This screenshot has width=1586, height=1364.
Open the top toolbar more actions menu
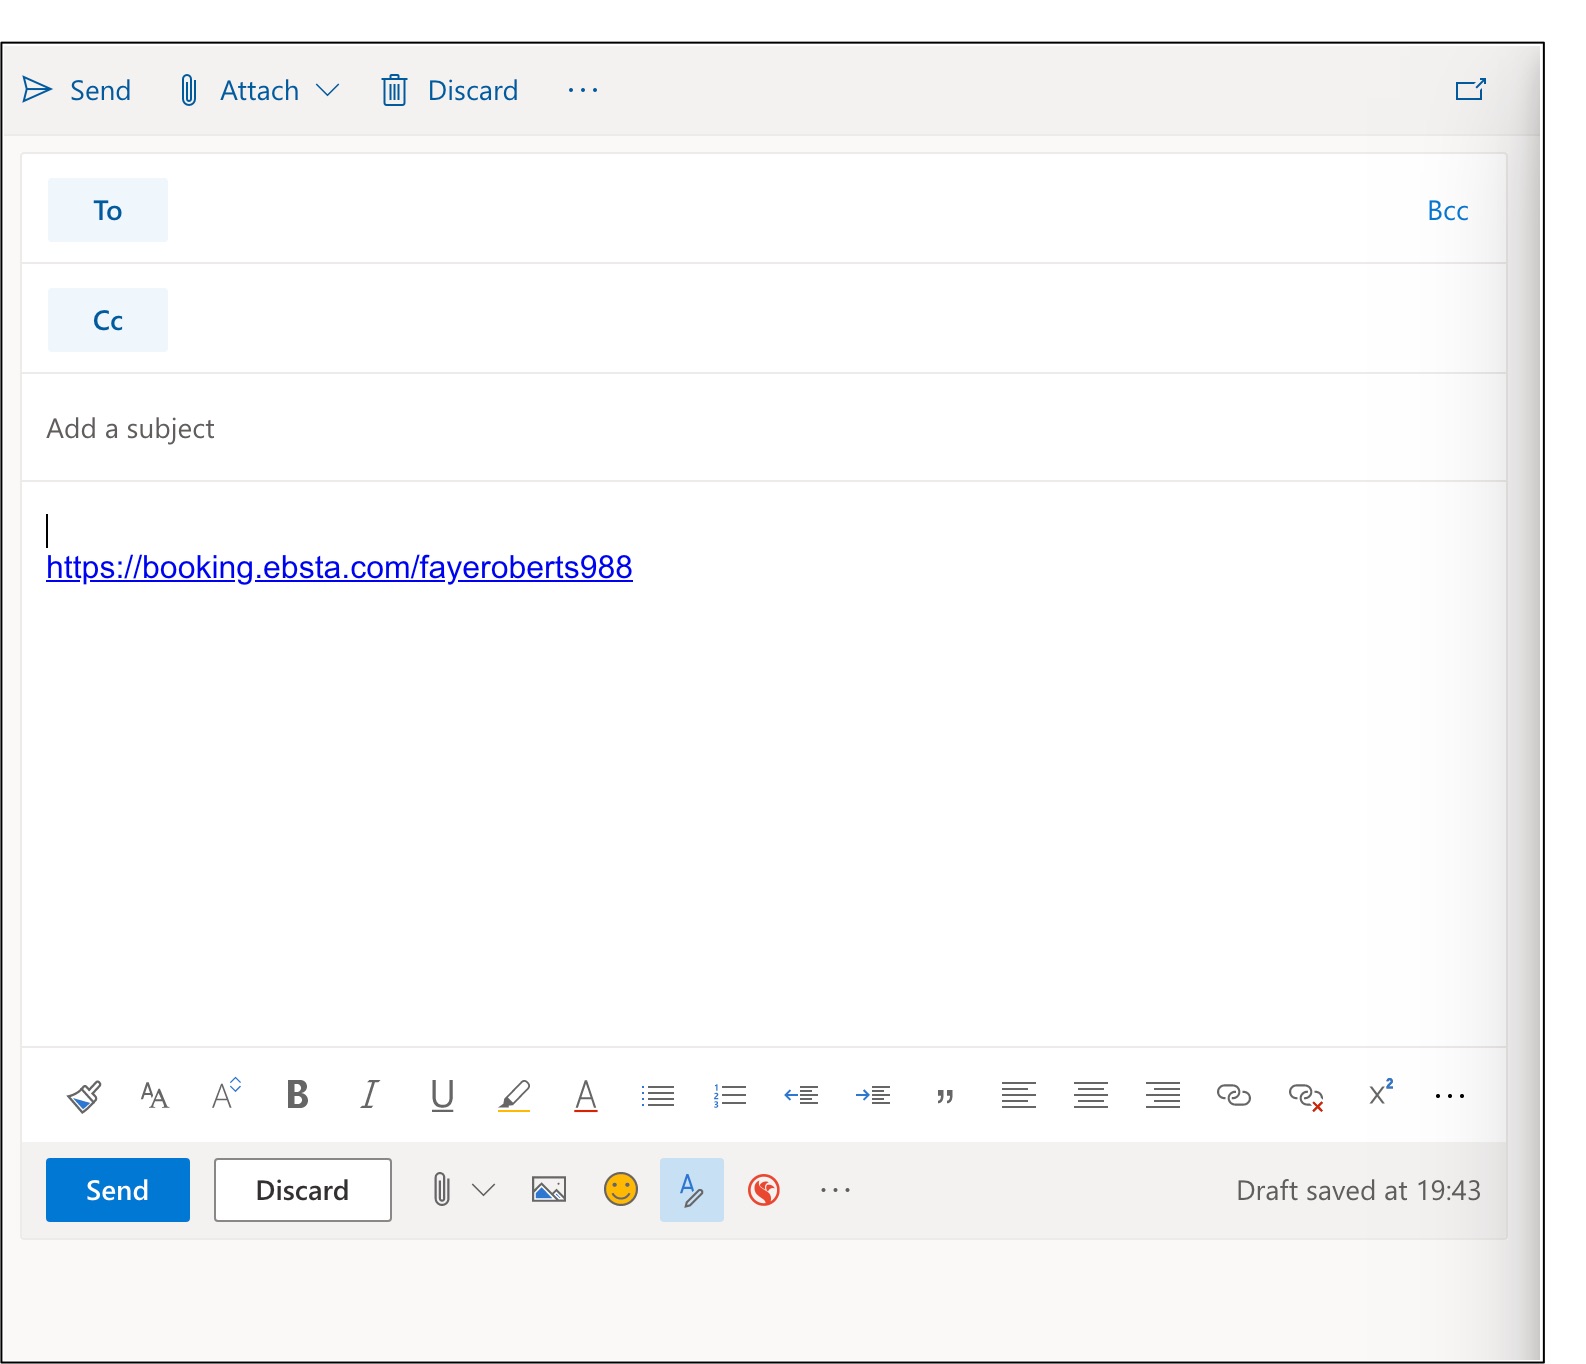tap(582, 90)
